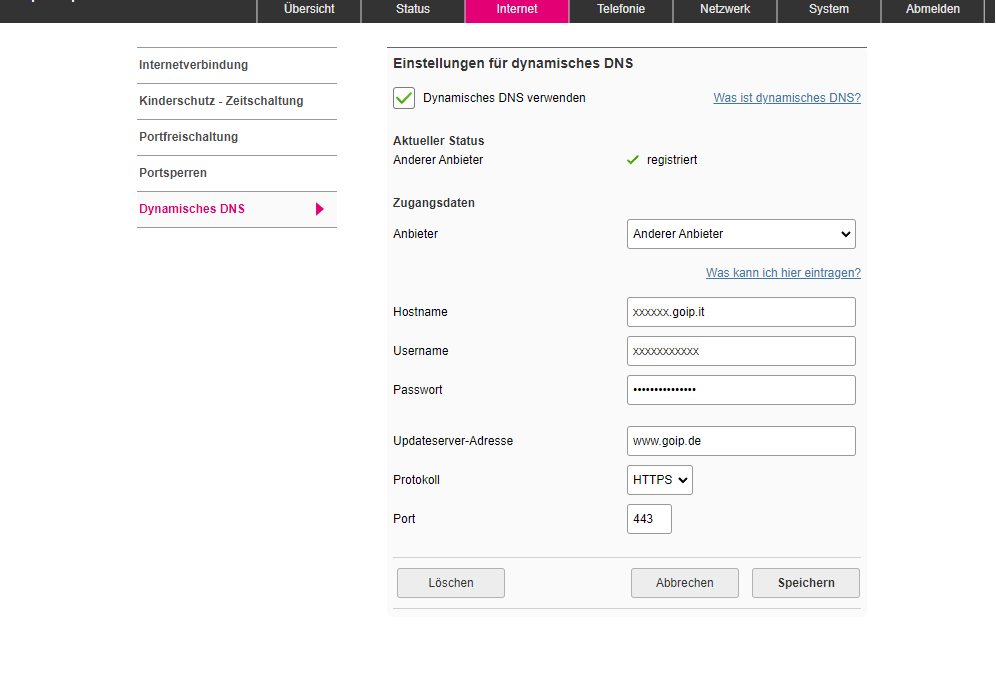Select the Internet tab

tap(517, 10)
